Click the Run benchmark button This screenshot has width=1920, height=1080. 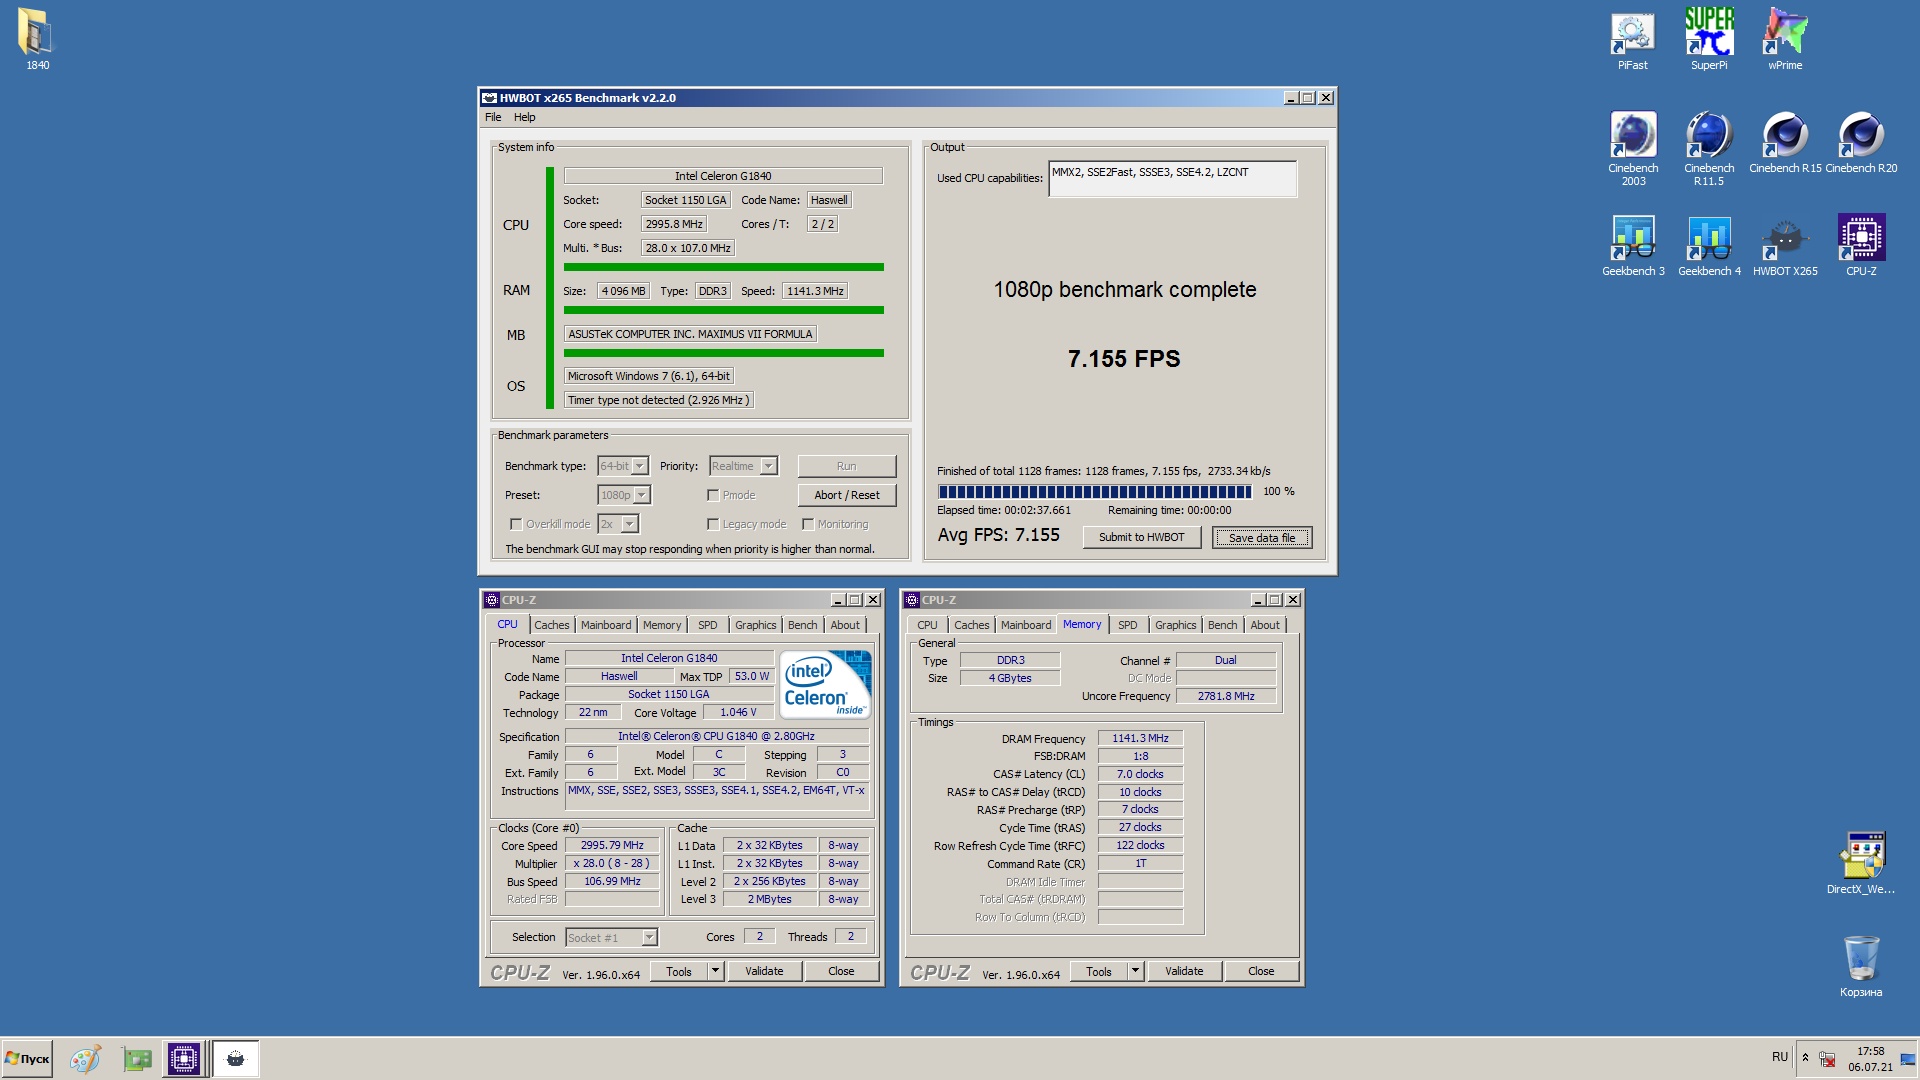(x=847, y=466)
